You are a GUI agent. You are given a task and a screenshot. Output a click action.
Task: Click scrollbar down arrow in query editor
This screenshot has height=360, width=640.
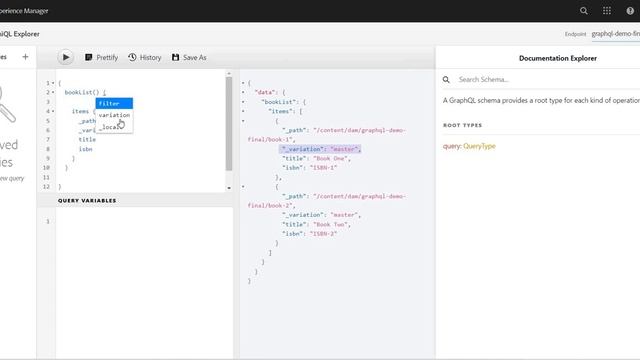229,188
